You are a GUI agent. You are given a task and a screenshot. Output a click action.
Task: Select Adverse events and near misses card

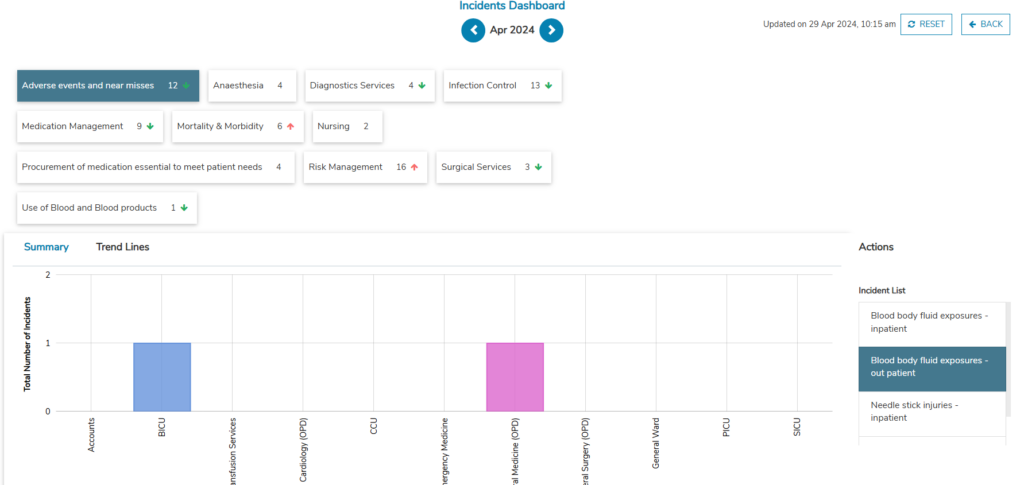click(x=108, y=86)
